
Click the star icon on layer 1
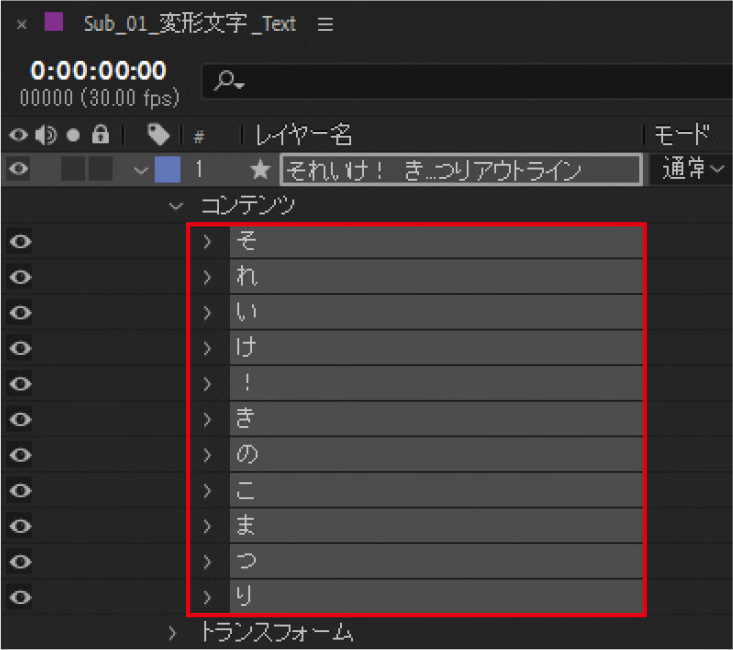pyautogui.click(x=262, y=170)
